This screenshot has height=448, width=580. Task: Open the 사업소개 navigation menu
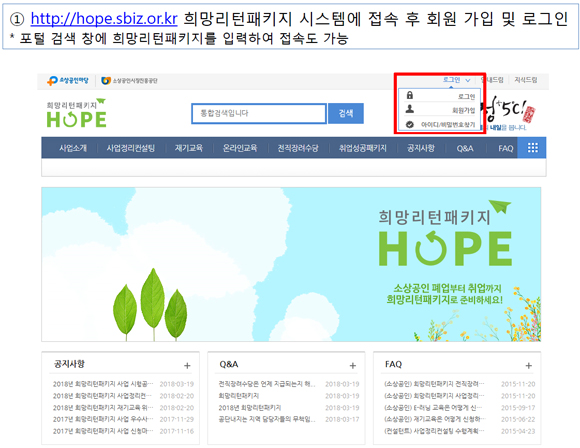[73, 148]
